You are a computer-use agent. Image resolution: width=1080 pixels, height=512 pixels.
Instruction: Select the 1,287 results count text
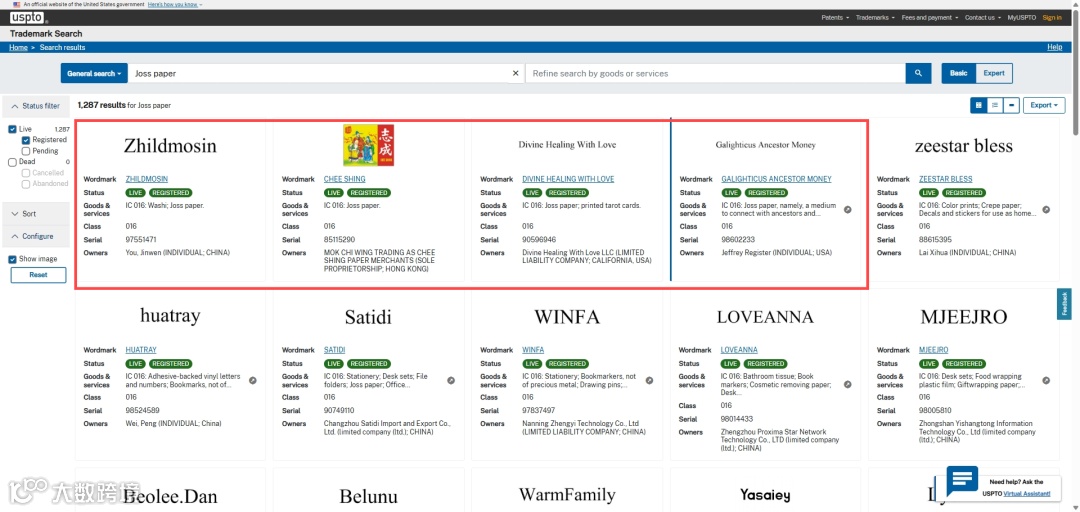coord(101,105)
